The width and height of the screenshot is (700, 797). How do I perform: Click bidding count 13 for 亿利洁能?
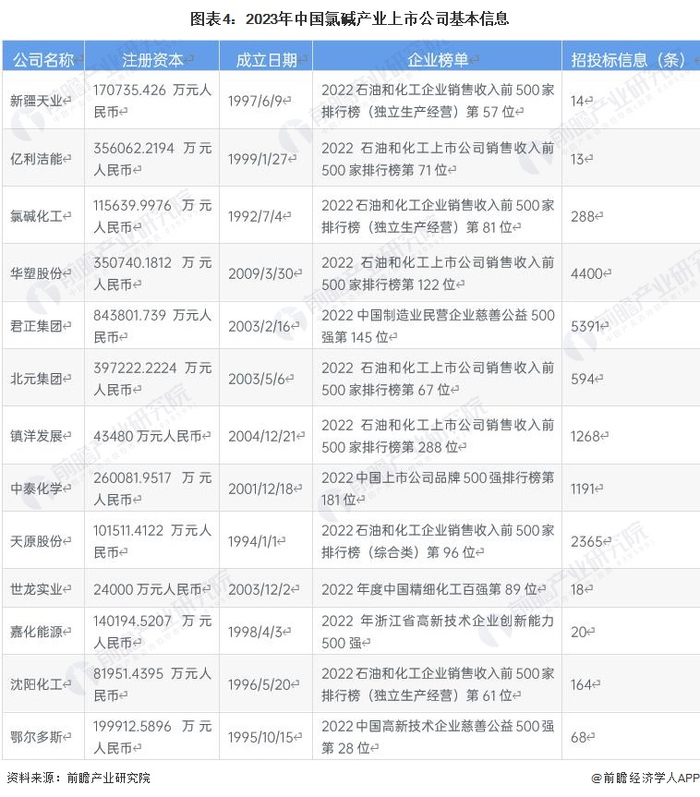pos(577,159)
